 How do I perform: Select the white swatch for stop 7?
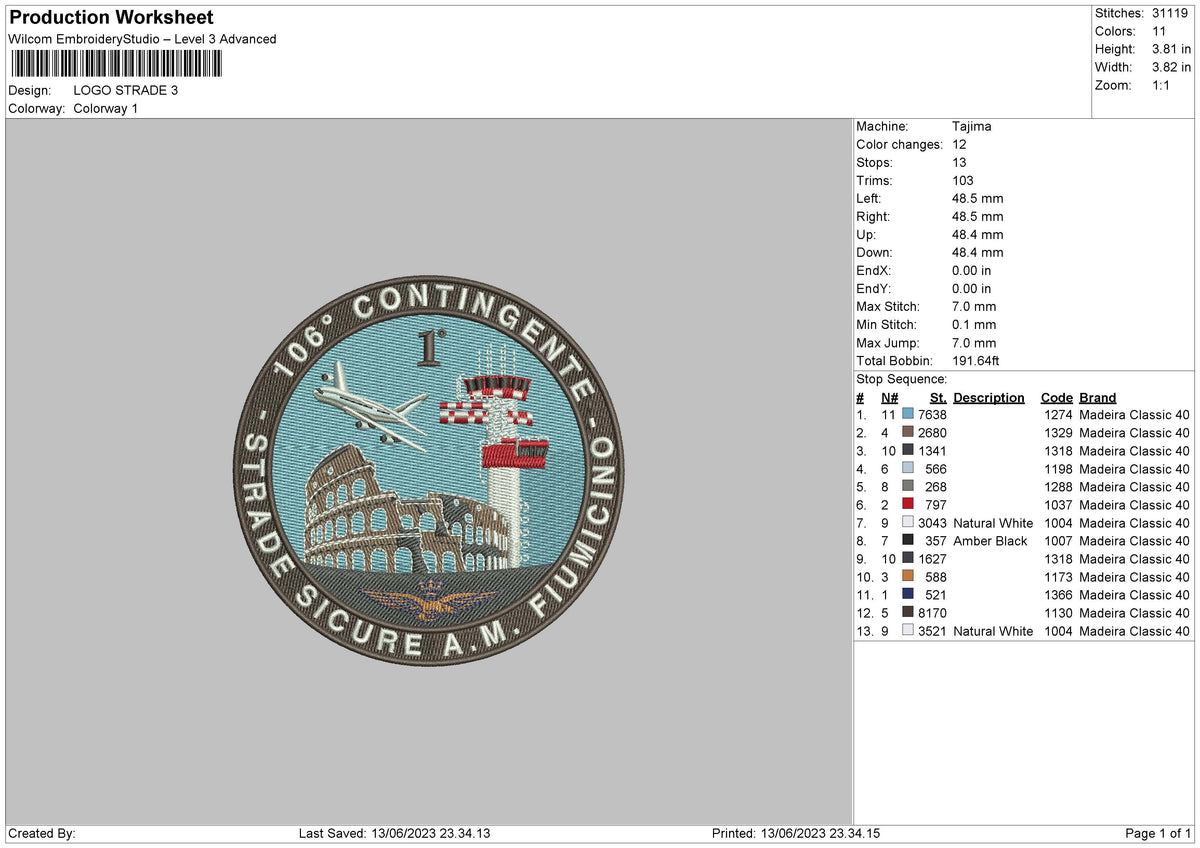908,522
